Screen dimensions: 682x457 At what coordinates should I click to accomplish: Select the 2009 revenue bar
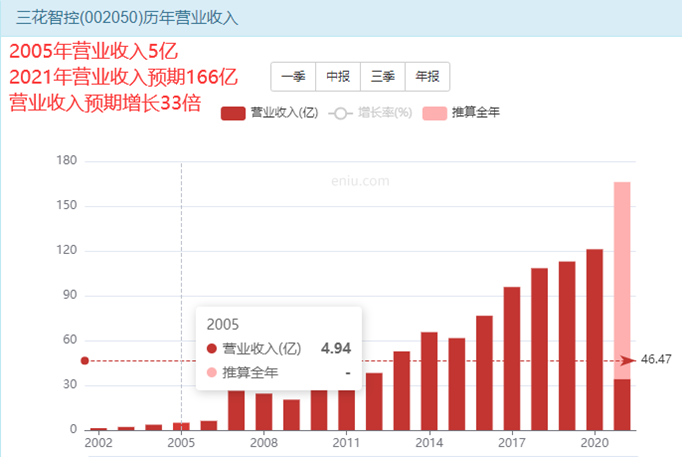[291, 415]
